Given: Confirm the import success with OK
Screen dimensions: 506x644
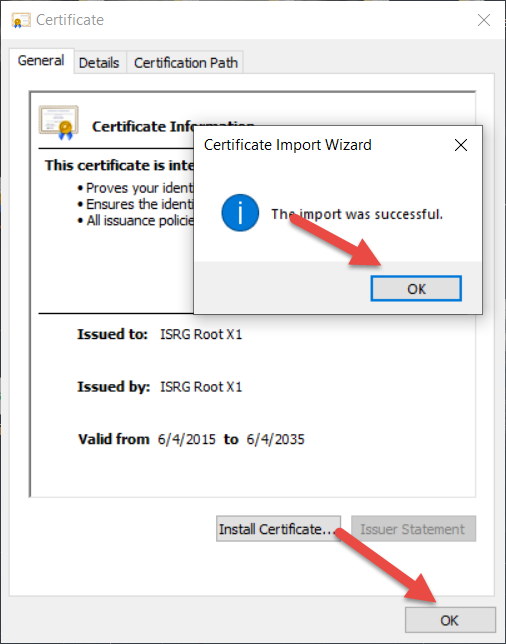Looking at the screenshot, I should 416,289.
